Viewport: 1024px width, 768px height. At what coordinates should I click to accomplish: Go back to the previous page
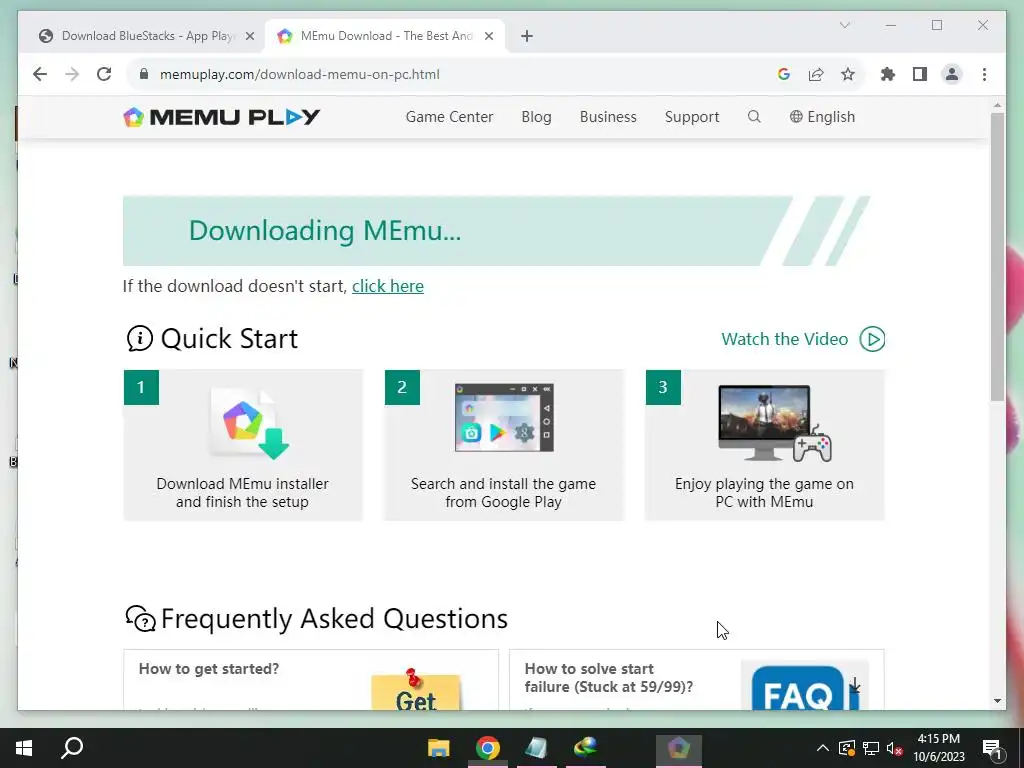[x=40, y=74]
